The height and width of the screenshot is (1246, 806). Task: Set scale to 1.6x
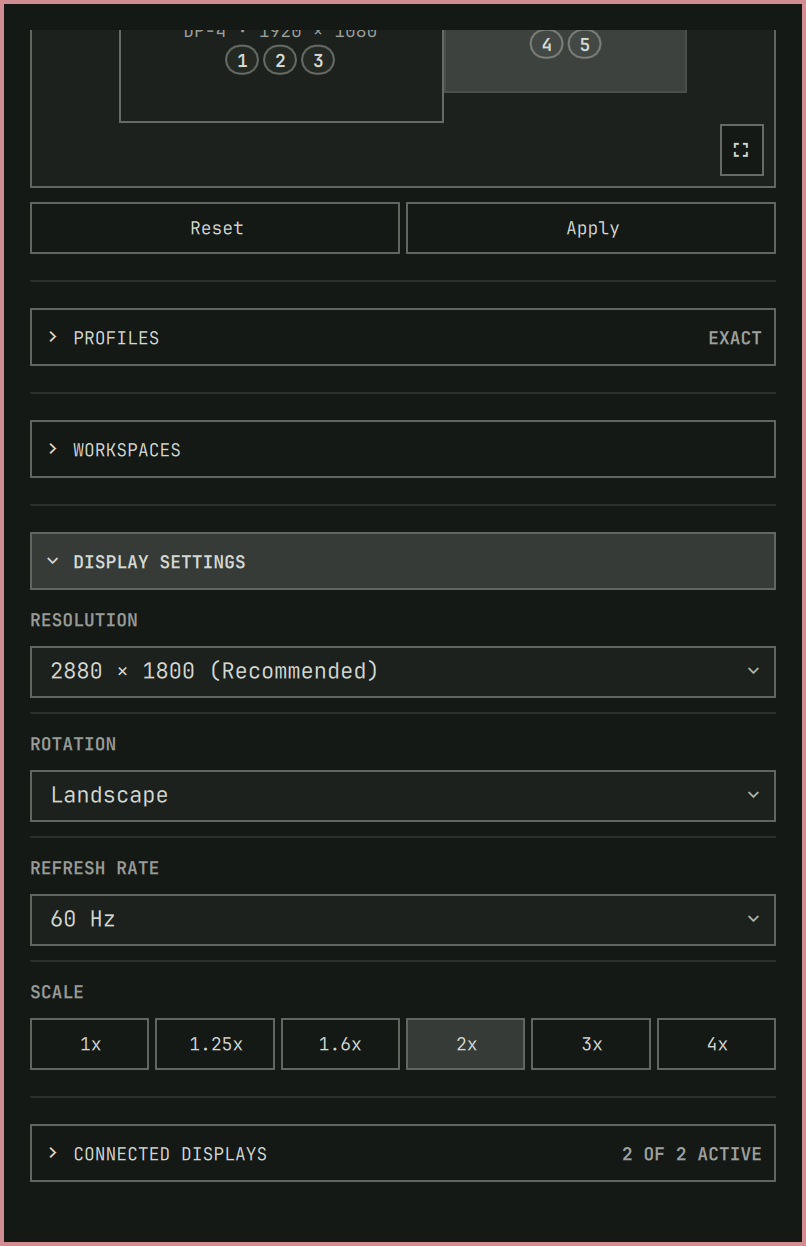coord(340,1044)
